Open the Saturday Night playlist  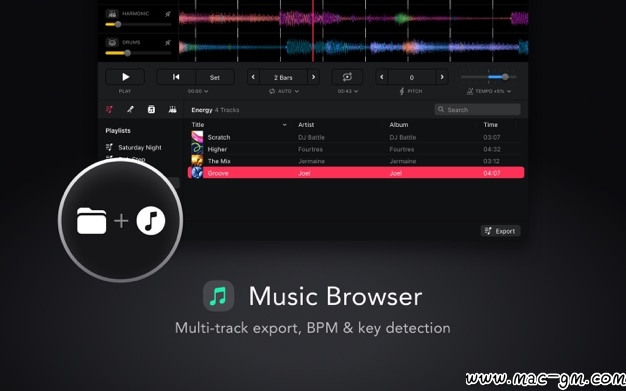click(x=140, y=147)
